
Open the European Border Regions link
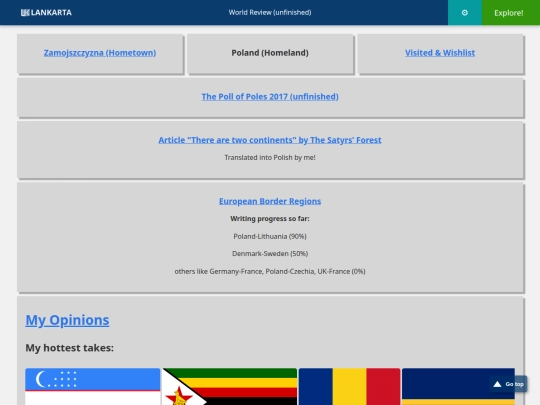[270, 201]
